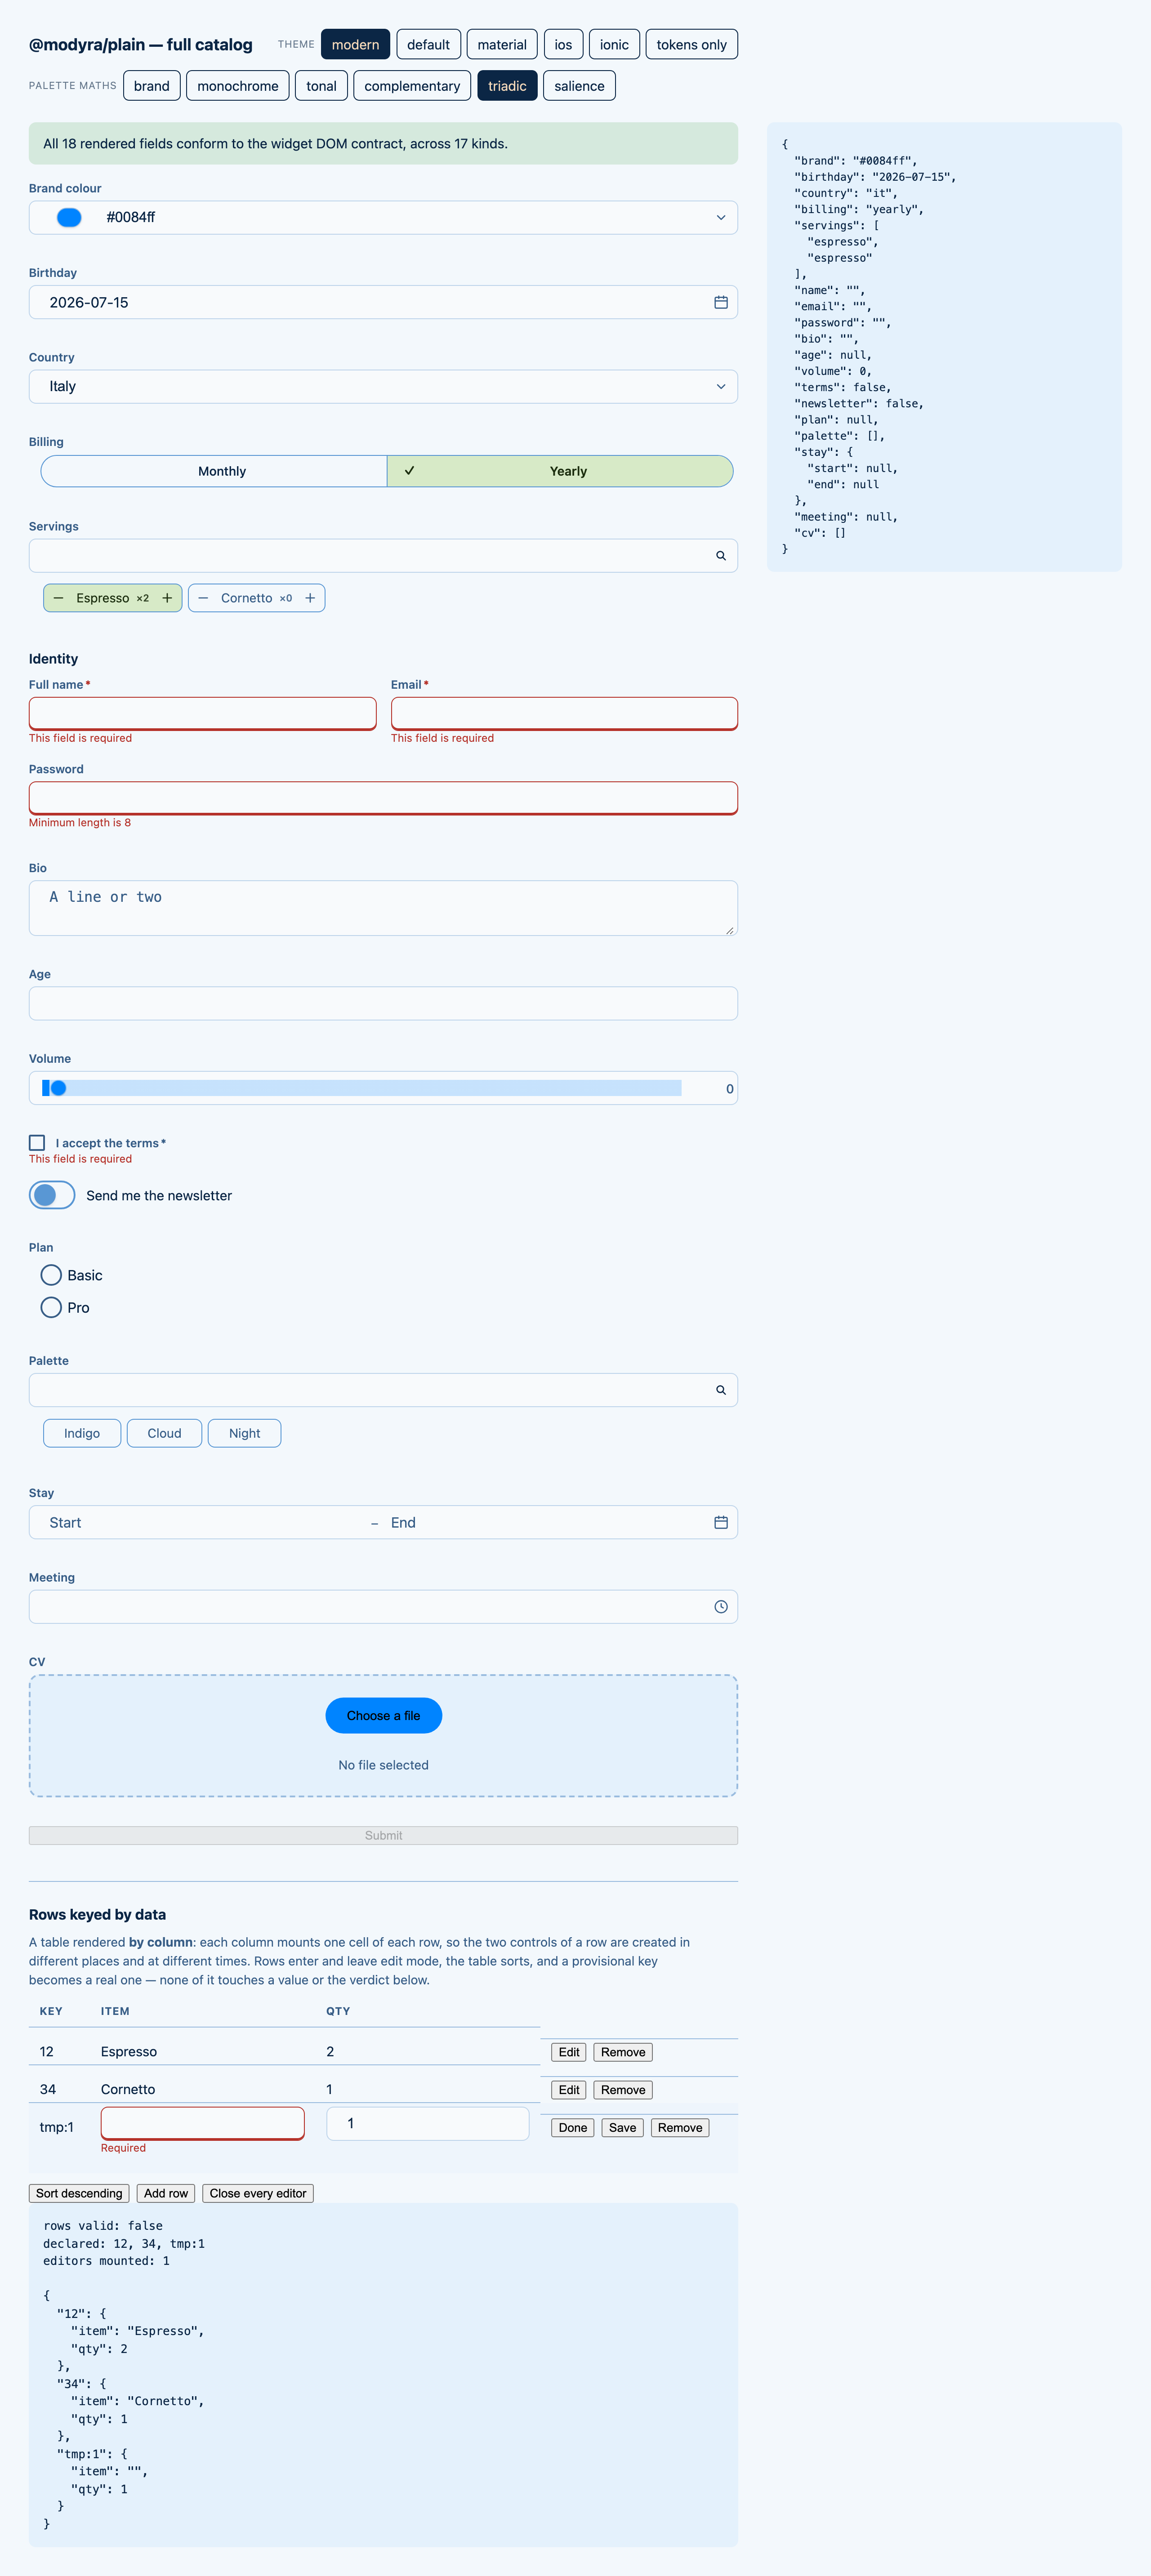This screenshot has height=2576, width=1151.
Task: Switch theme to modern
Action: coord(355,45)
